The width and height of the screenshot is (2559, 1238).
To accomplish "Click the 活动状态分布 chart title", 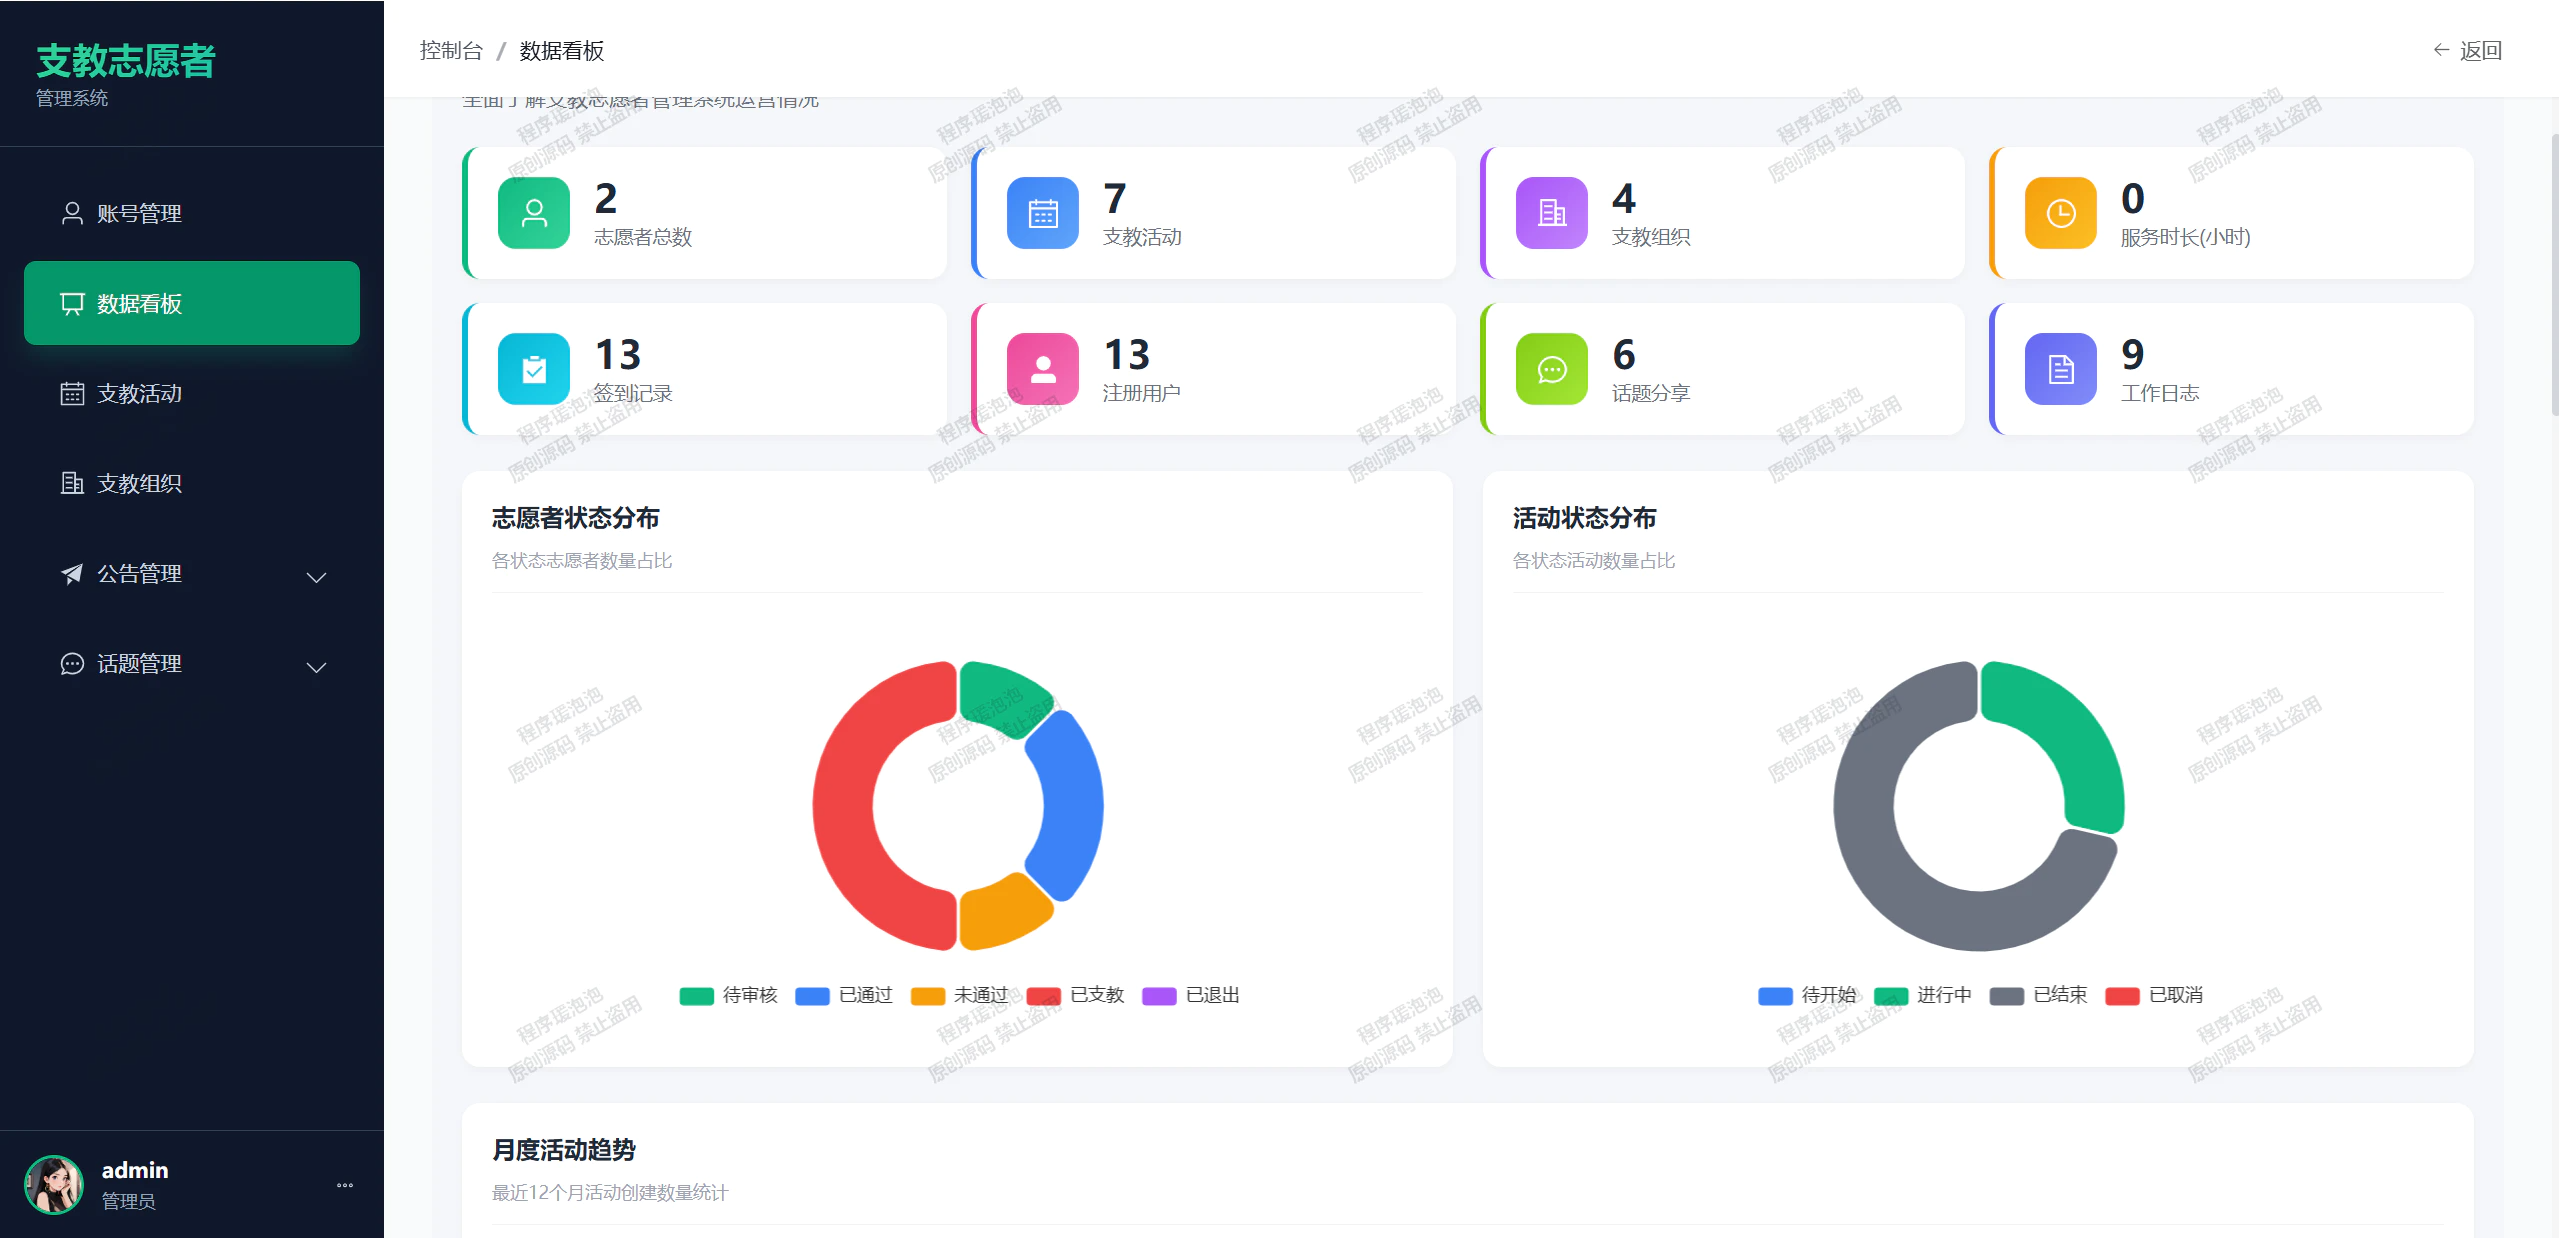I will (1585, 518).
